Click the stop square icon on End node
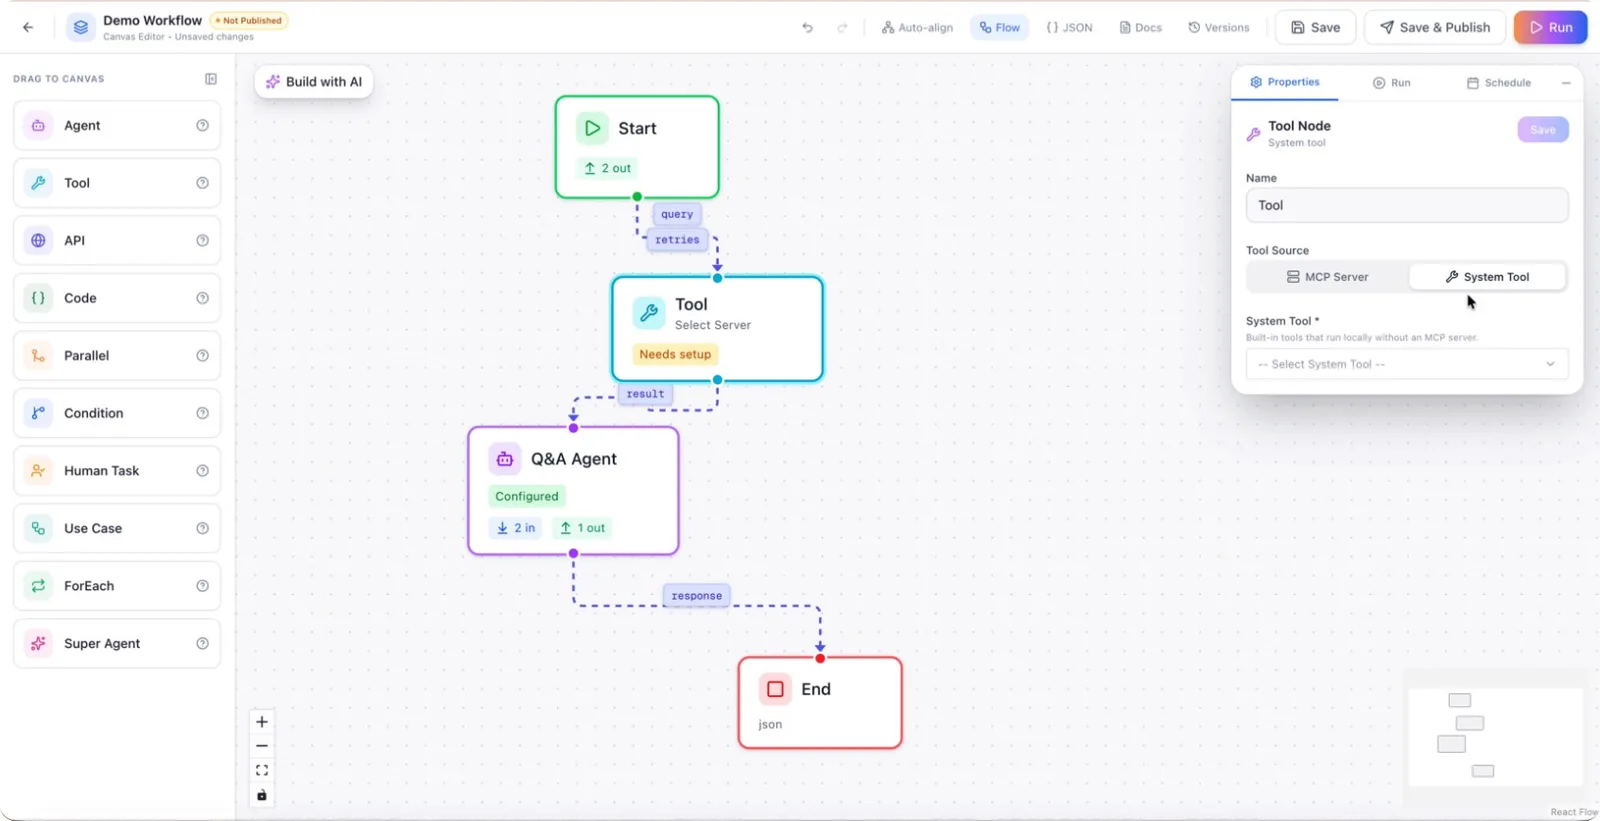This screenshot has height=821, width=1600. tap(775, 689)
